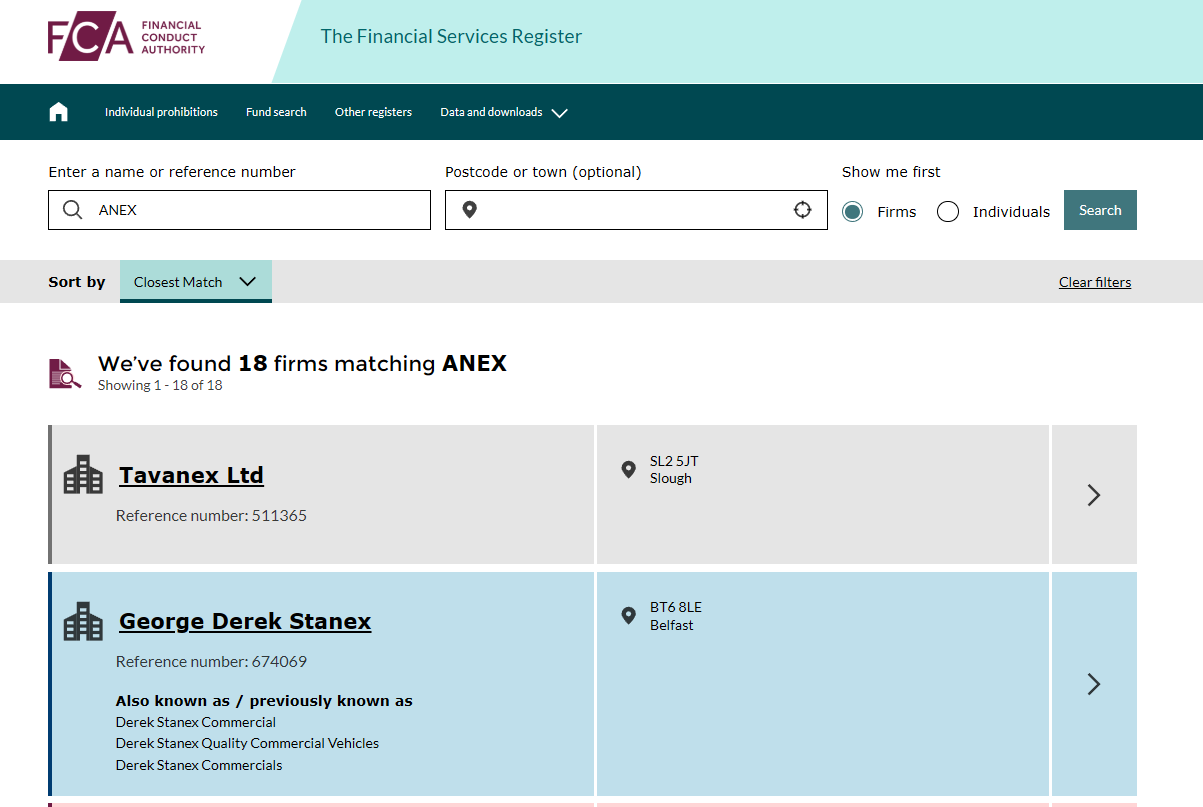Click the map pin icon in postcode field
The width and height of the screenshot is (1203, 807).
pos(469,210)
